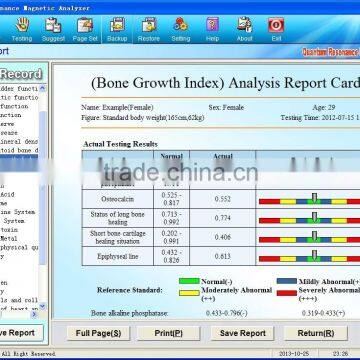Select 'toid bone d' record list item

coord(19,150)
